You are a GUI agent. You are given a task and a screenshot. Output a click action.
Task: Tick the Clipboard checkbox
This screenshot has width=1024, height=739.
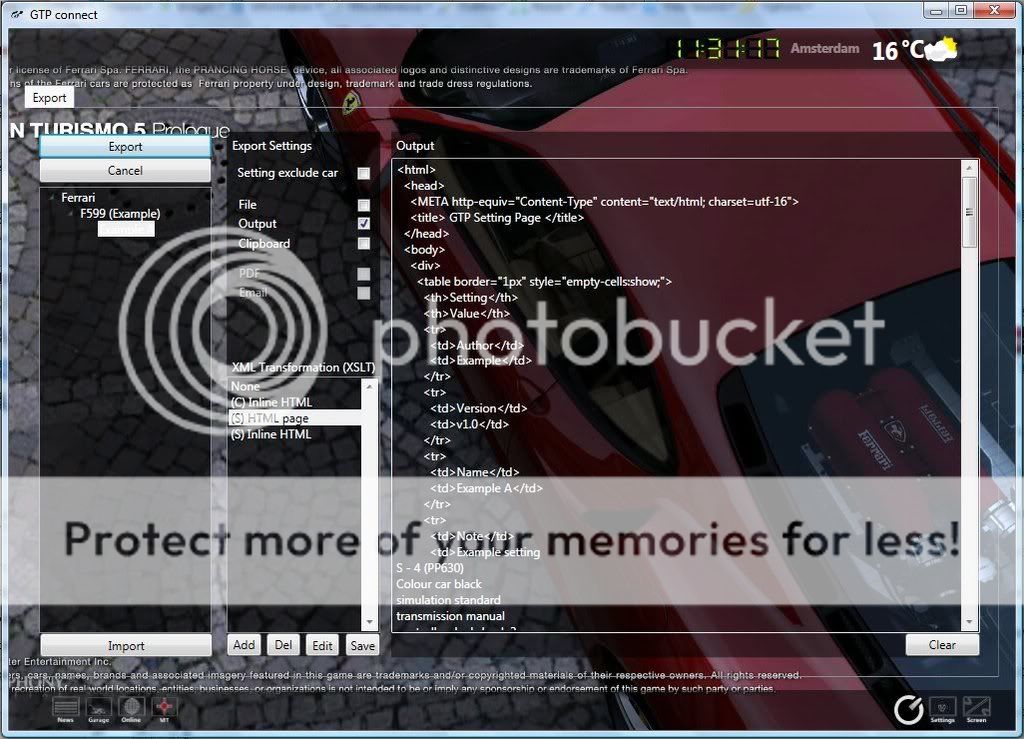coord(364,243)
